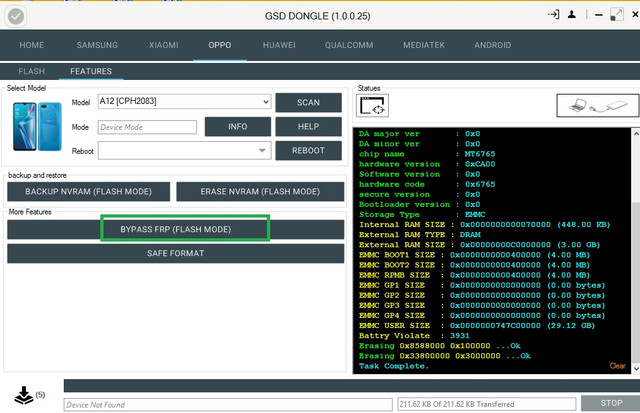Click the login arrow icon in title bar
Screen dimensions: 640x413
[553, 15]
